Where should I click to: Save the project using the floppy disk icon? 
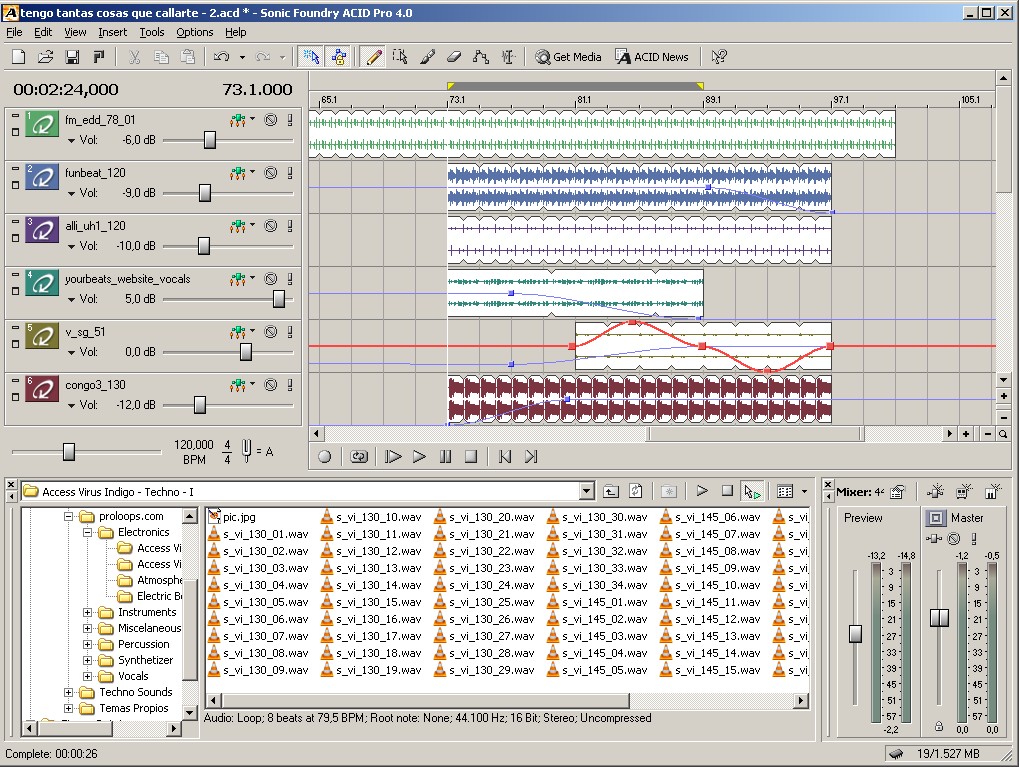tap(72, 57)
